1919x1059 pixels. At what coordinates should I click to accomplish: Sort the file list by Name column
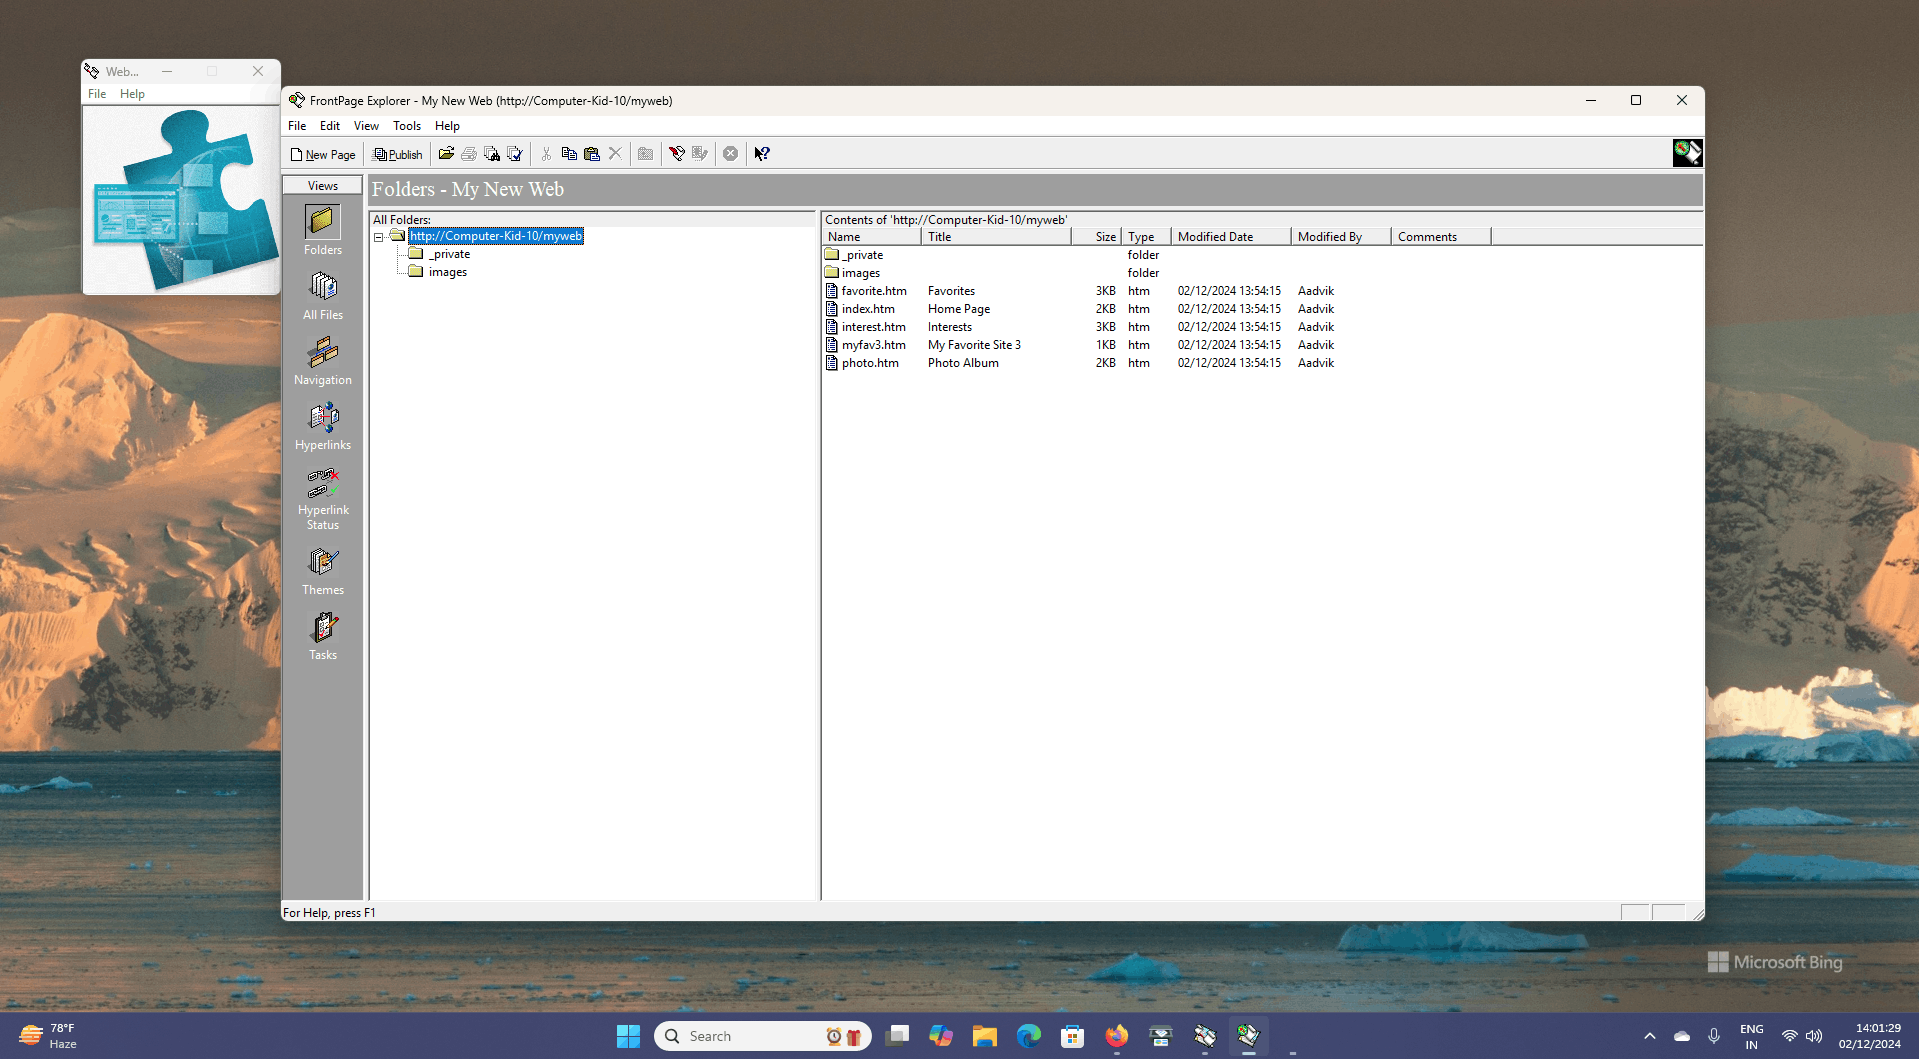872,237
